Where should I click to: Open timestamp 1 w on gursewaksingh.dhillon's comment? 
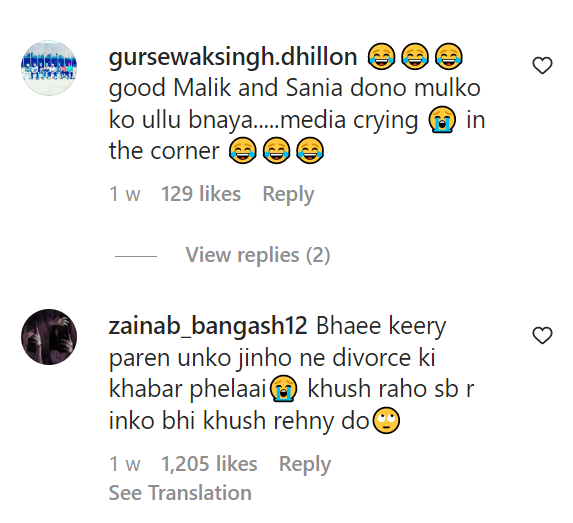coord(125,194)
